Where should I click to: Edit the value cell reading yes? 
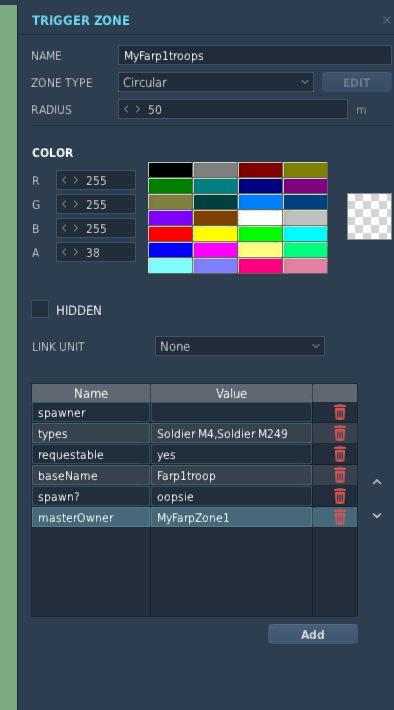coord(231,454)
